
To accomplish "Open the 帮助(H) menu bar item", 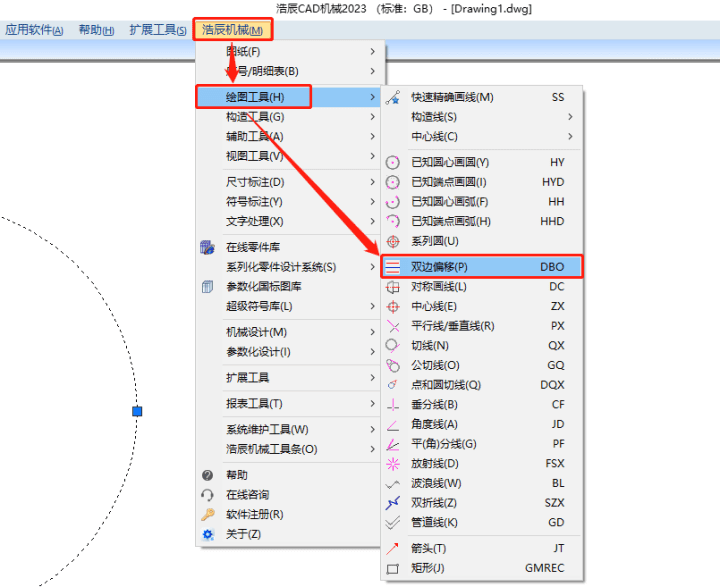I will click(96, 30).
